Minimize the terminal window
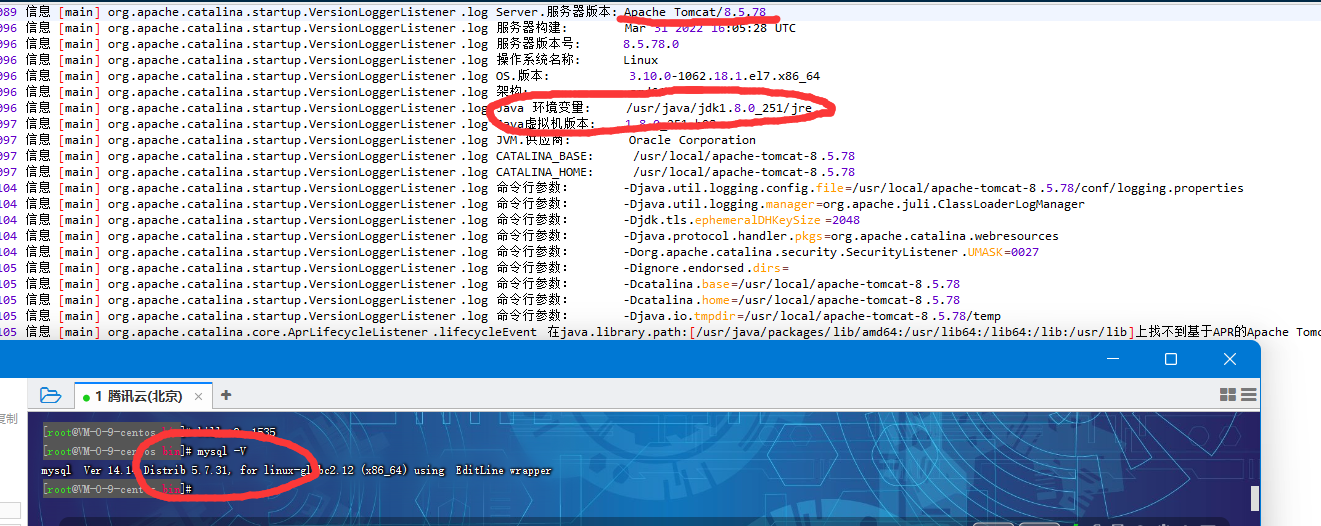 point(1115,359)
